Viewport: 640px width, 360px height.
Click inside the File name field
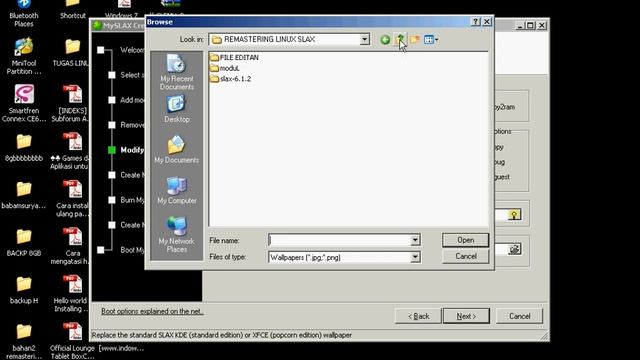pyautogui.click(x=340, y=240)
